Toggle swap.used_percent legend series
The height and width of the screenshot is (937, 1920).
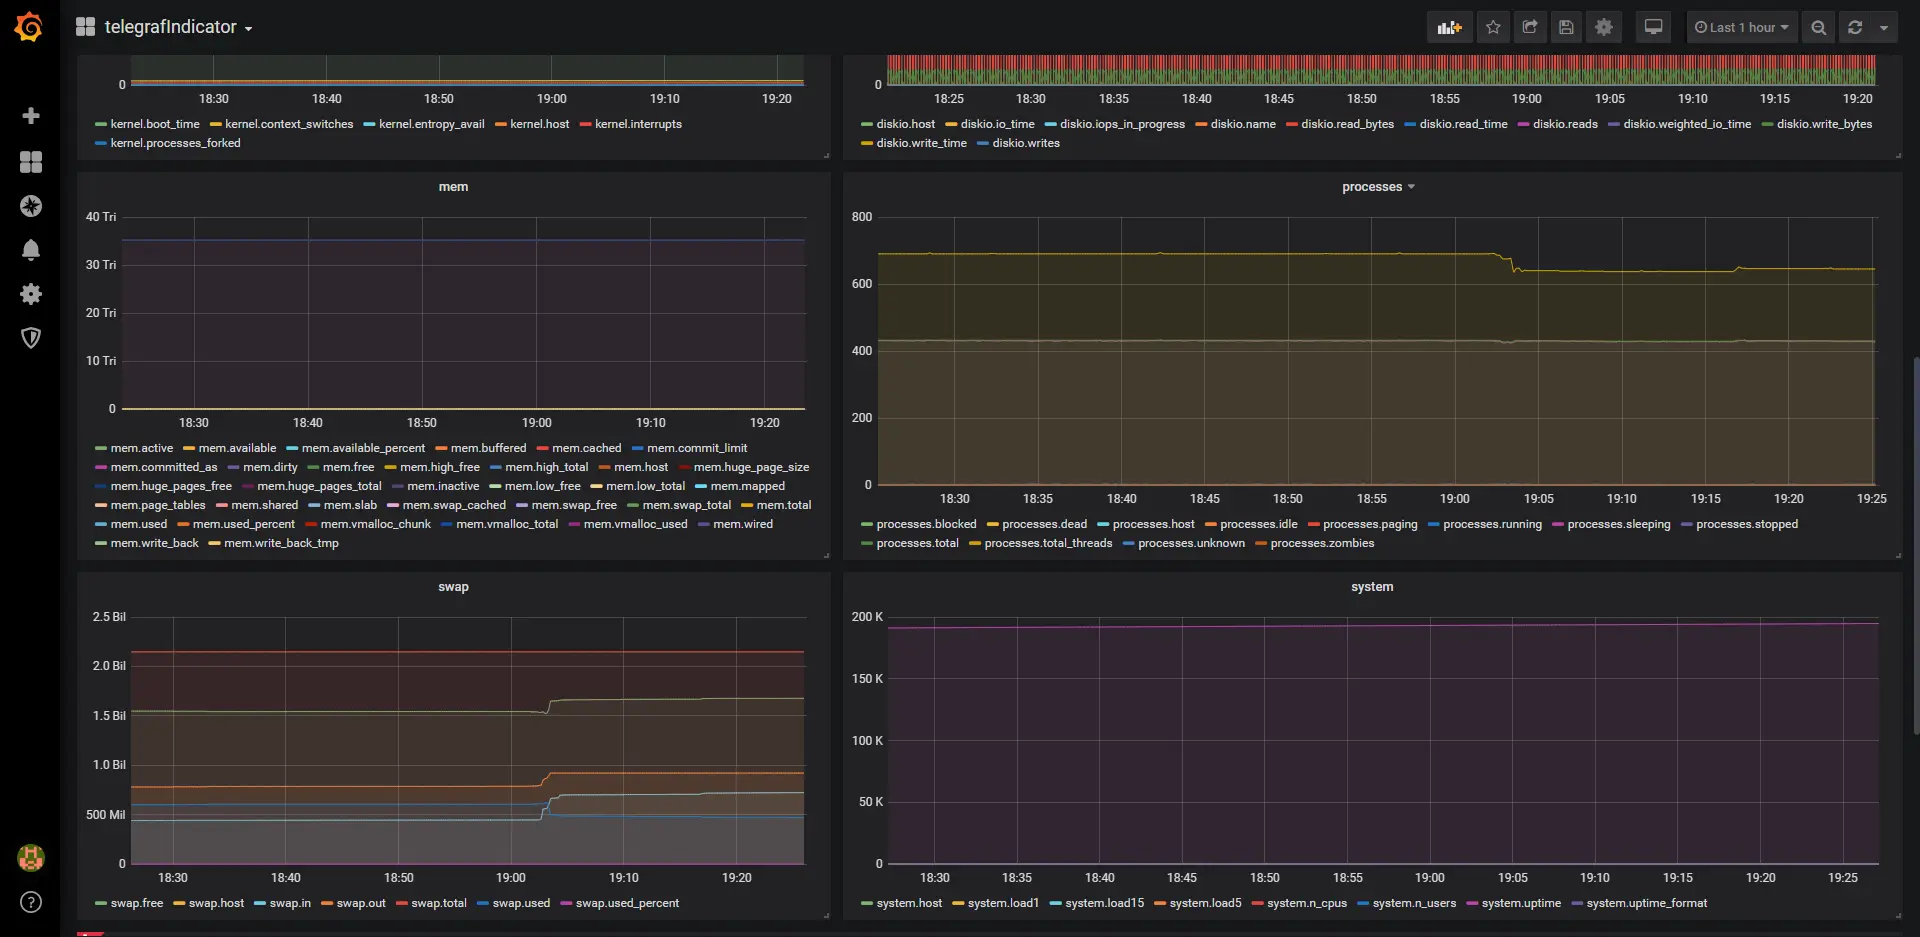pos(627,903)
